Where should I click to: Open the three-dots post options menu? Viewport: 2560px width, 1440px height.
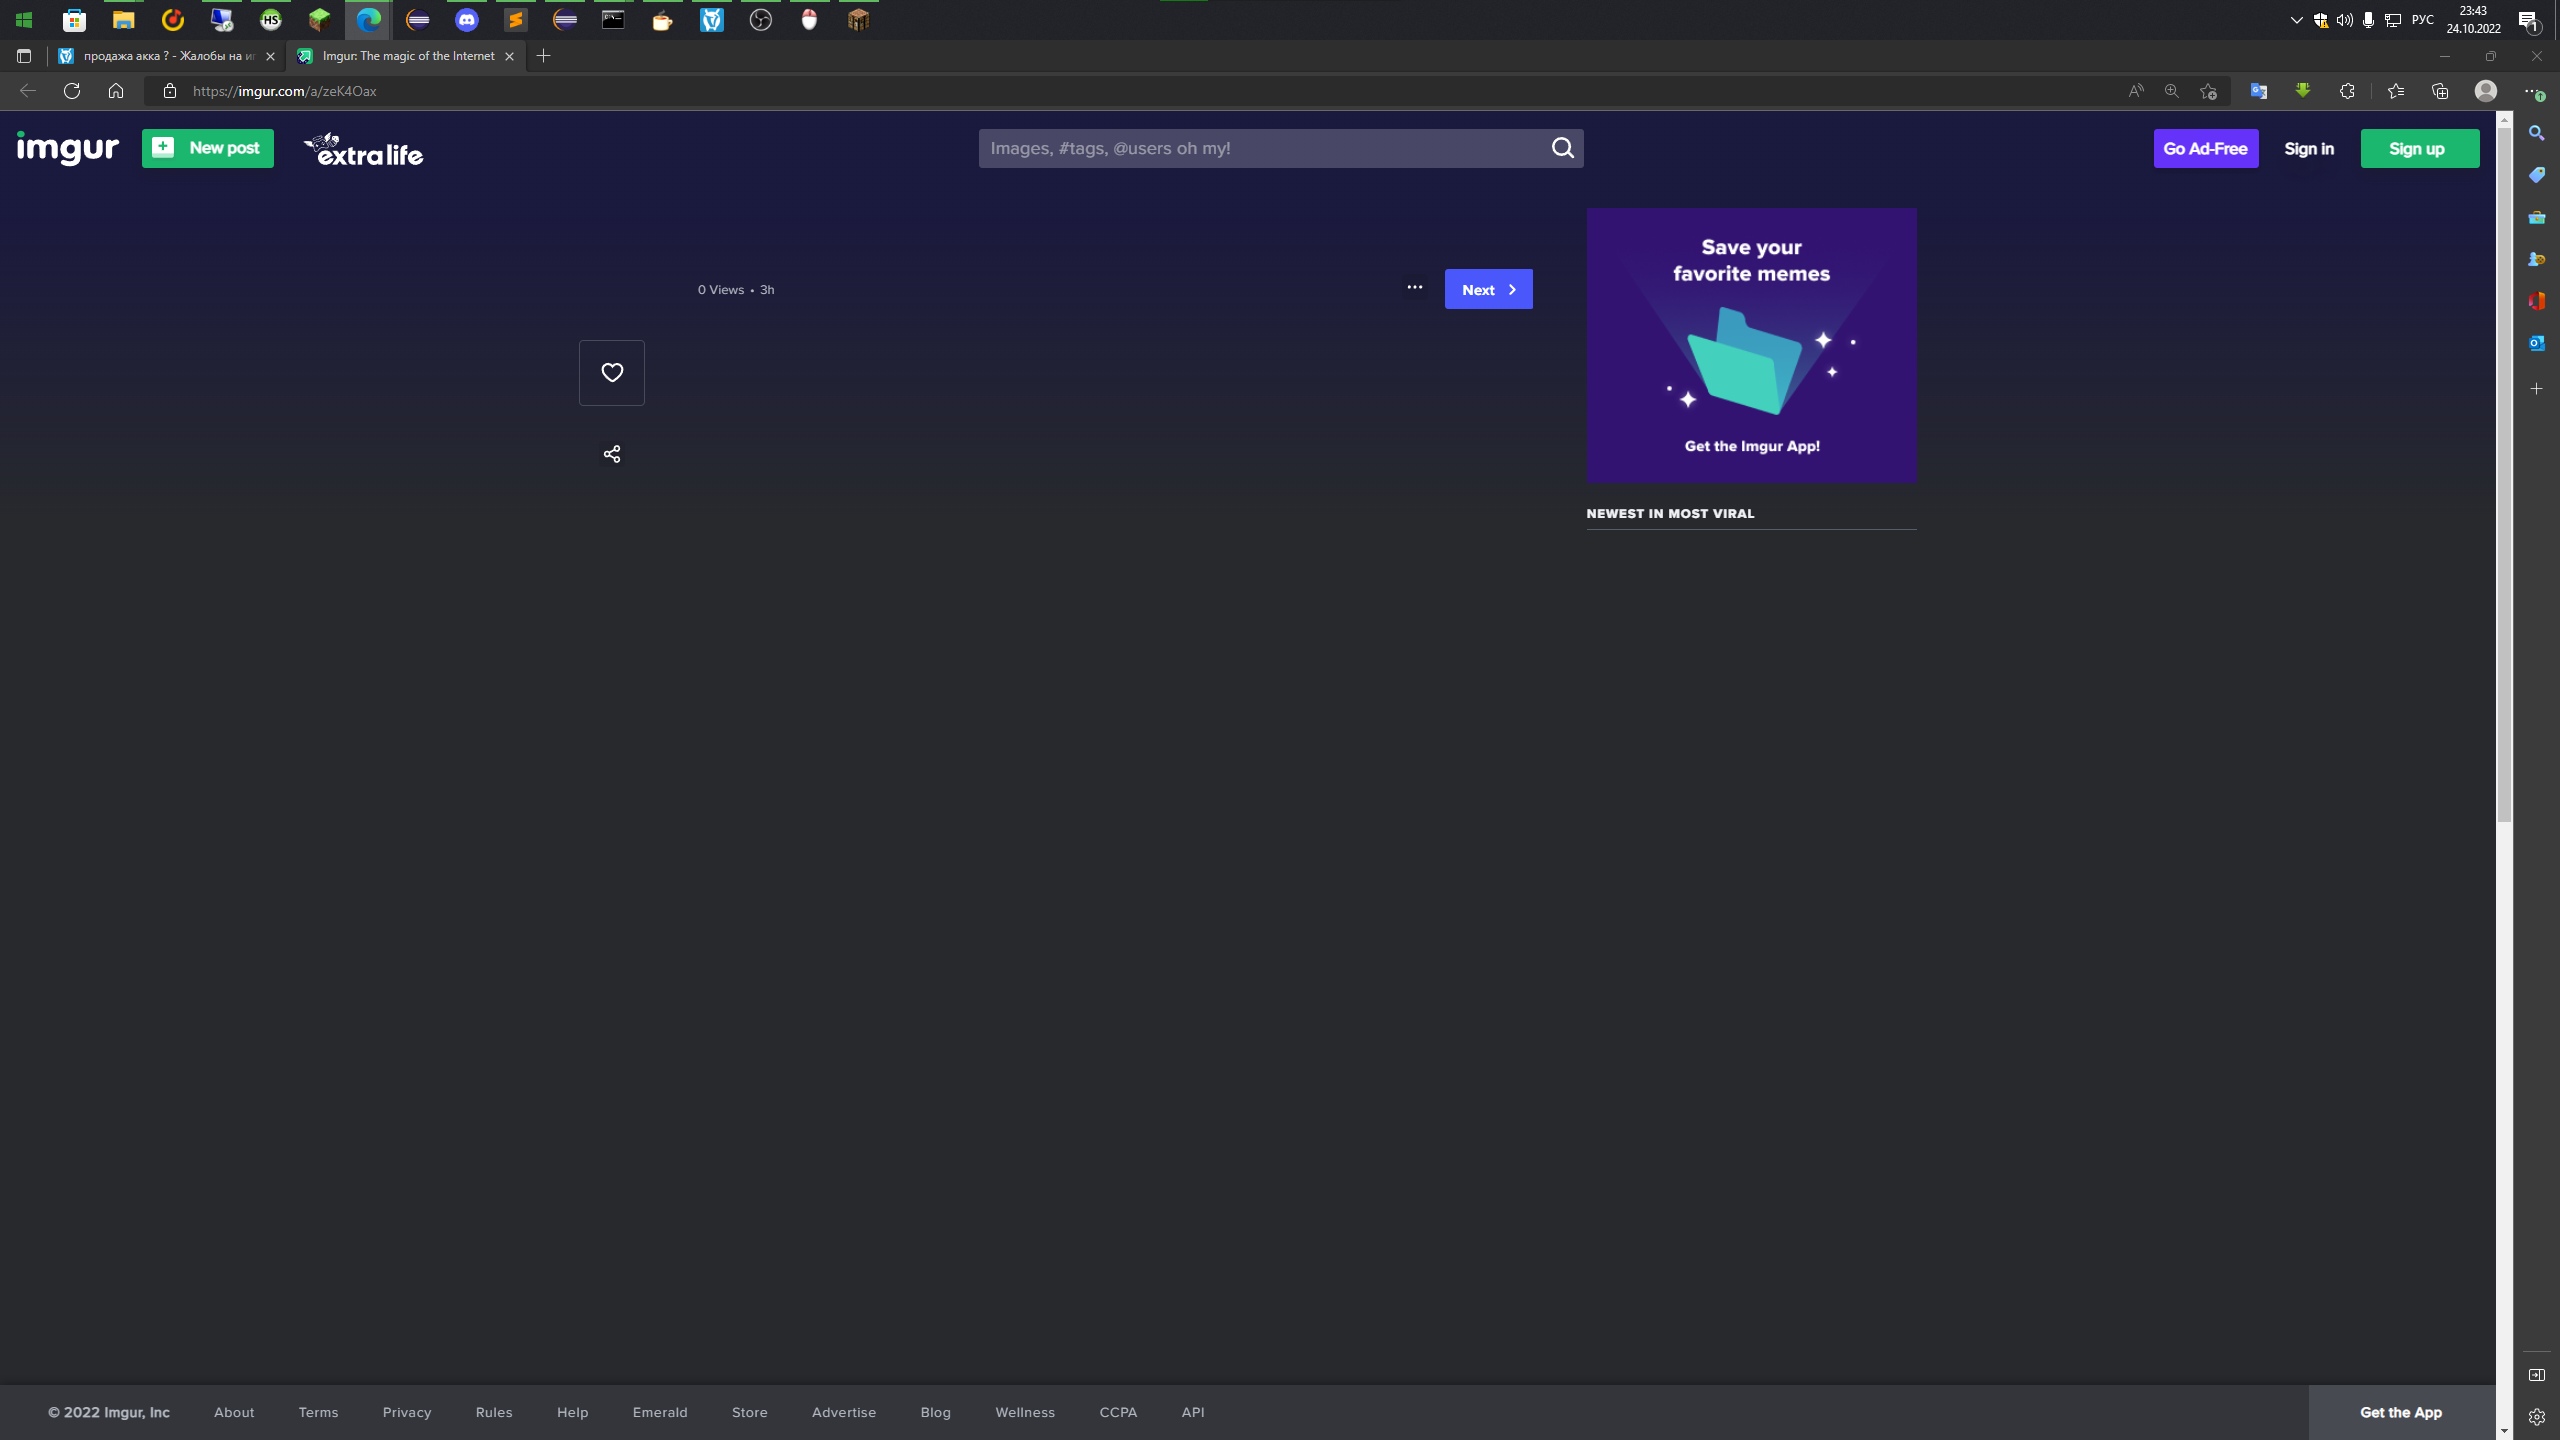(1414, 288)
